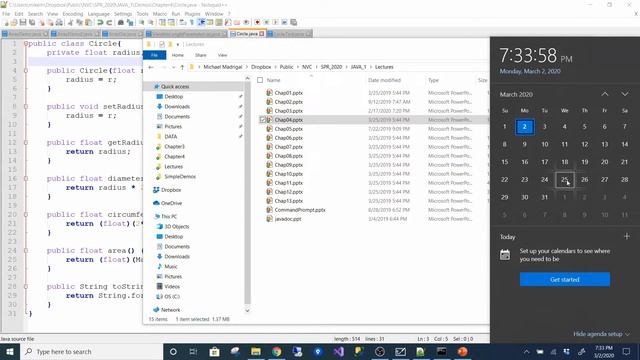This screenshot has height=360, width=640.
Task: Click the Save icon in Notepad++ toolbar
Action: [x=23, y=22]
